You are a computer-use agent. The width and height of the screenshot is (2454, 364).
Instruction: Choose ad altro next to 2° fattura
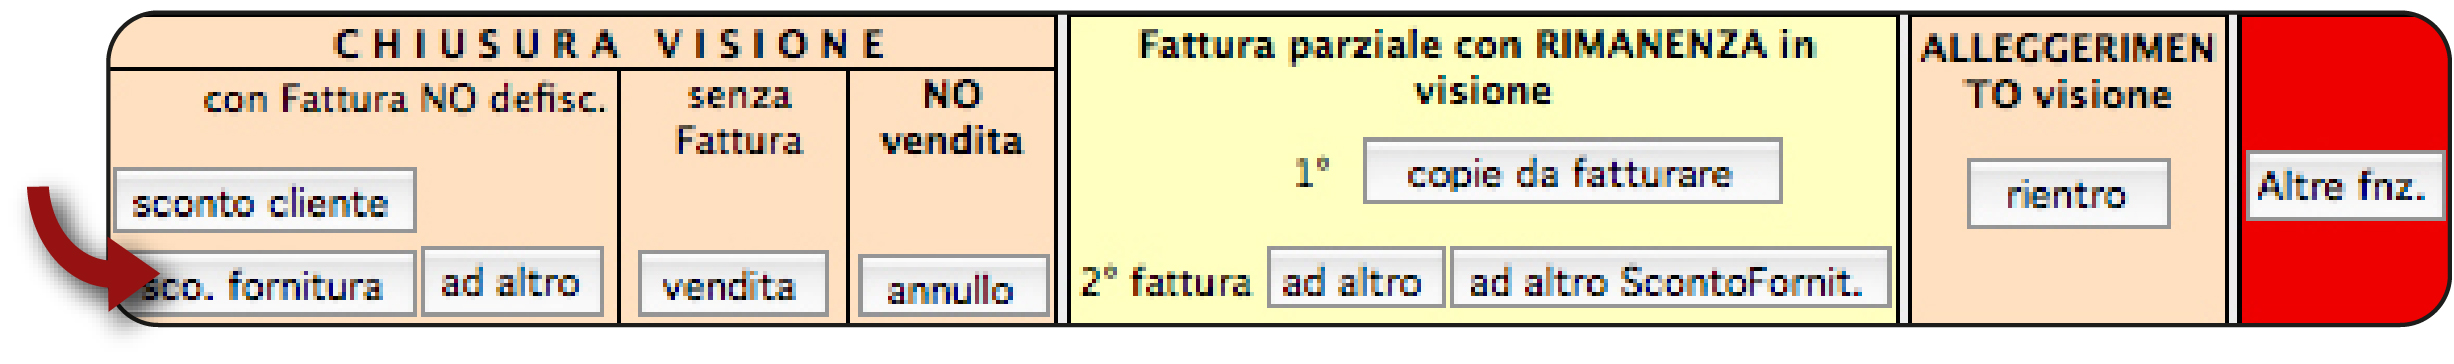coord(1356,278)
